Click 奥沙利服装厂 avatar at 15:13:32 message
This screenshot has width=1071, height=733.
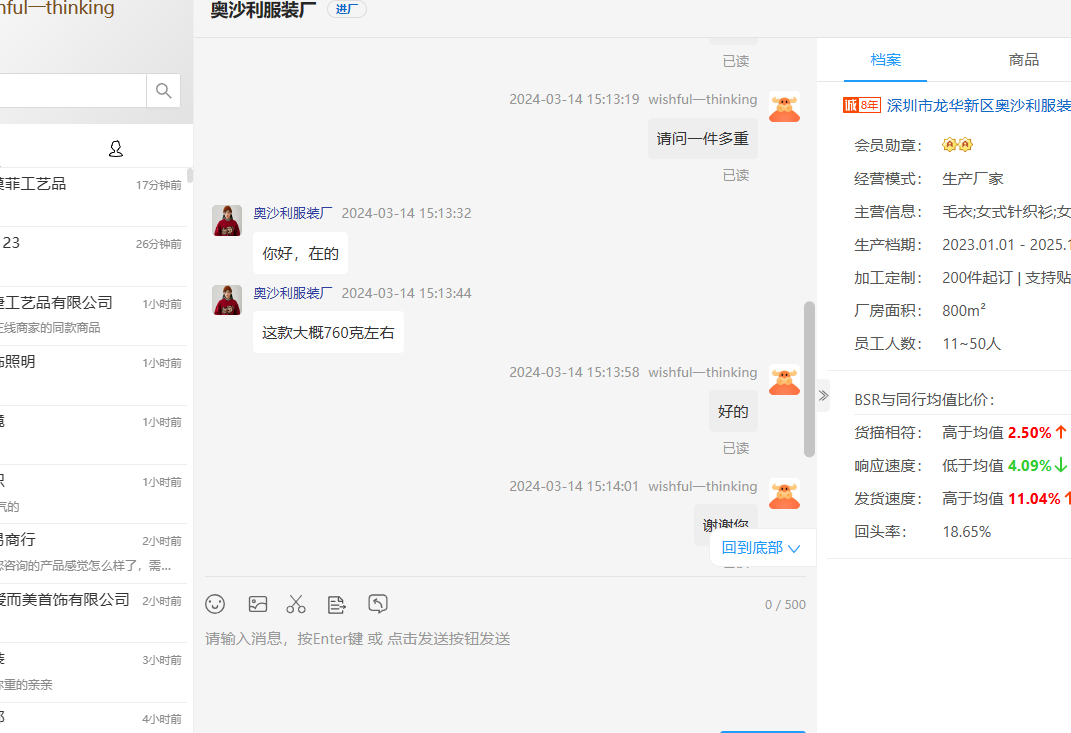tap(227, 220)
